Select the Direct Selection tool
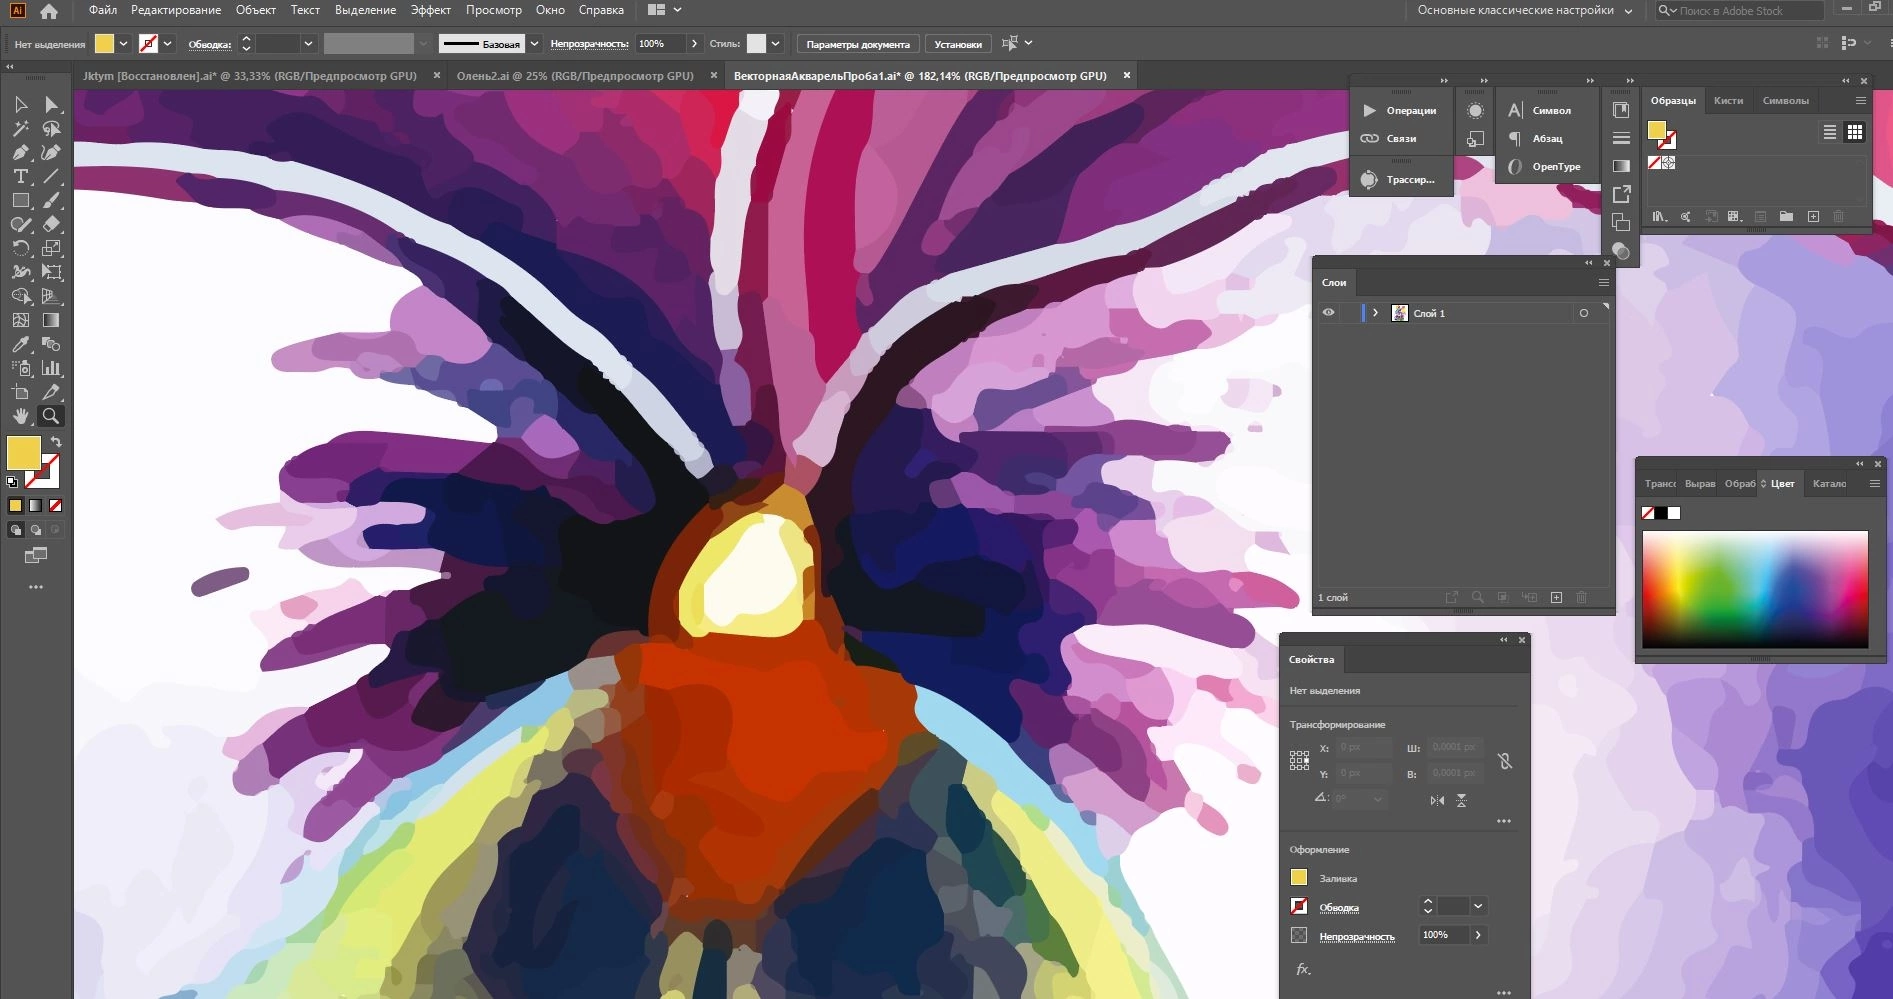 click(x=51, y=104)
